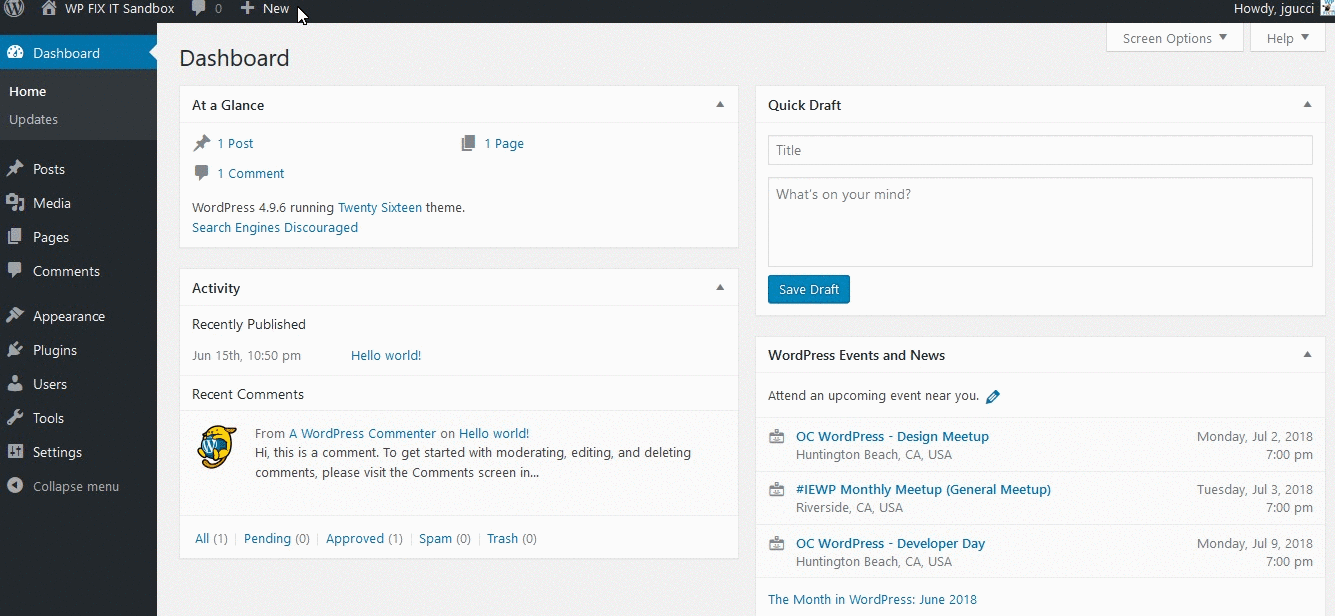Click the Settings sliders icon
This screenshot has width=1335, height=616.
pos(15,452)
